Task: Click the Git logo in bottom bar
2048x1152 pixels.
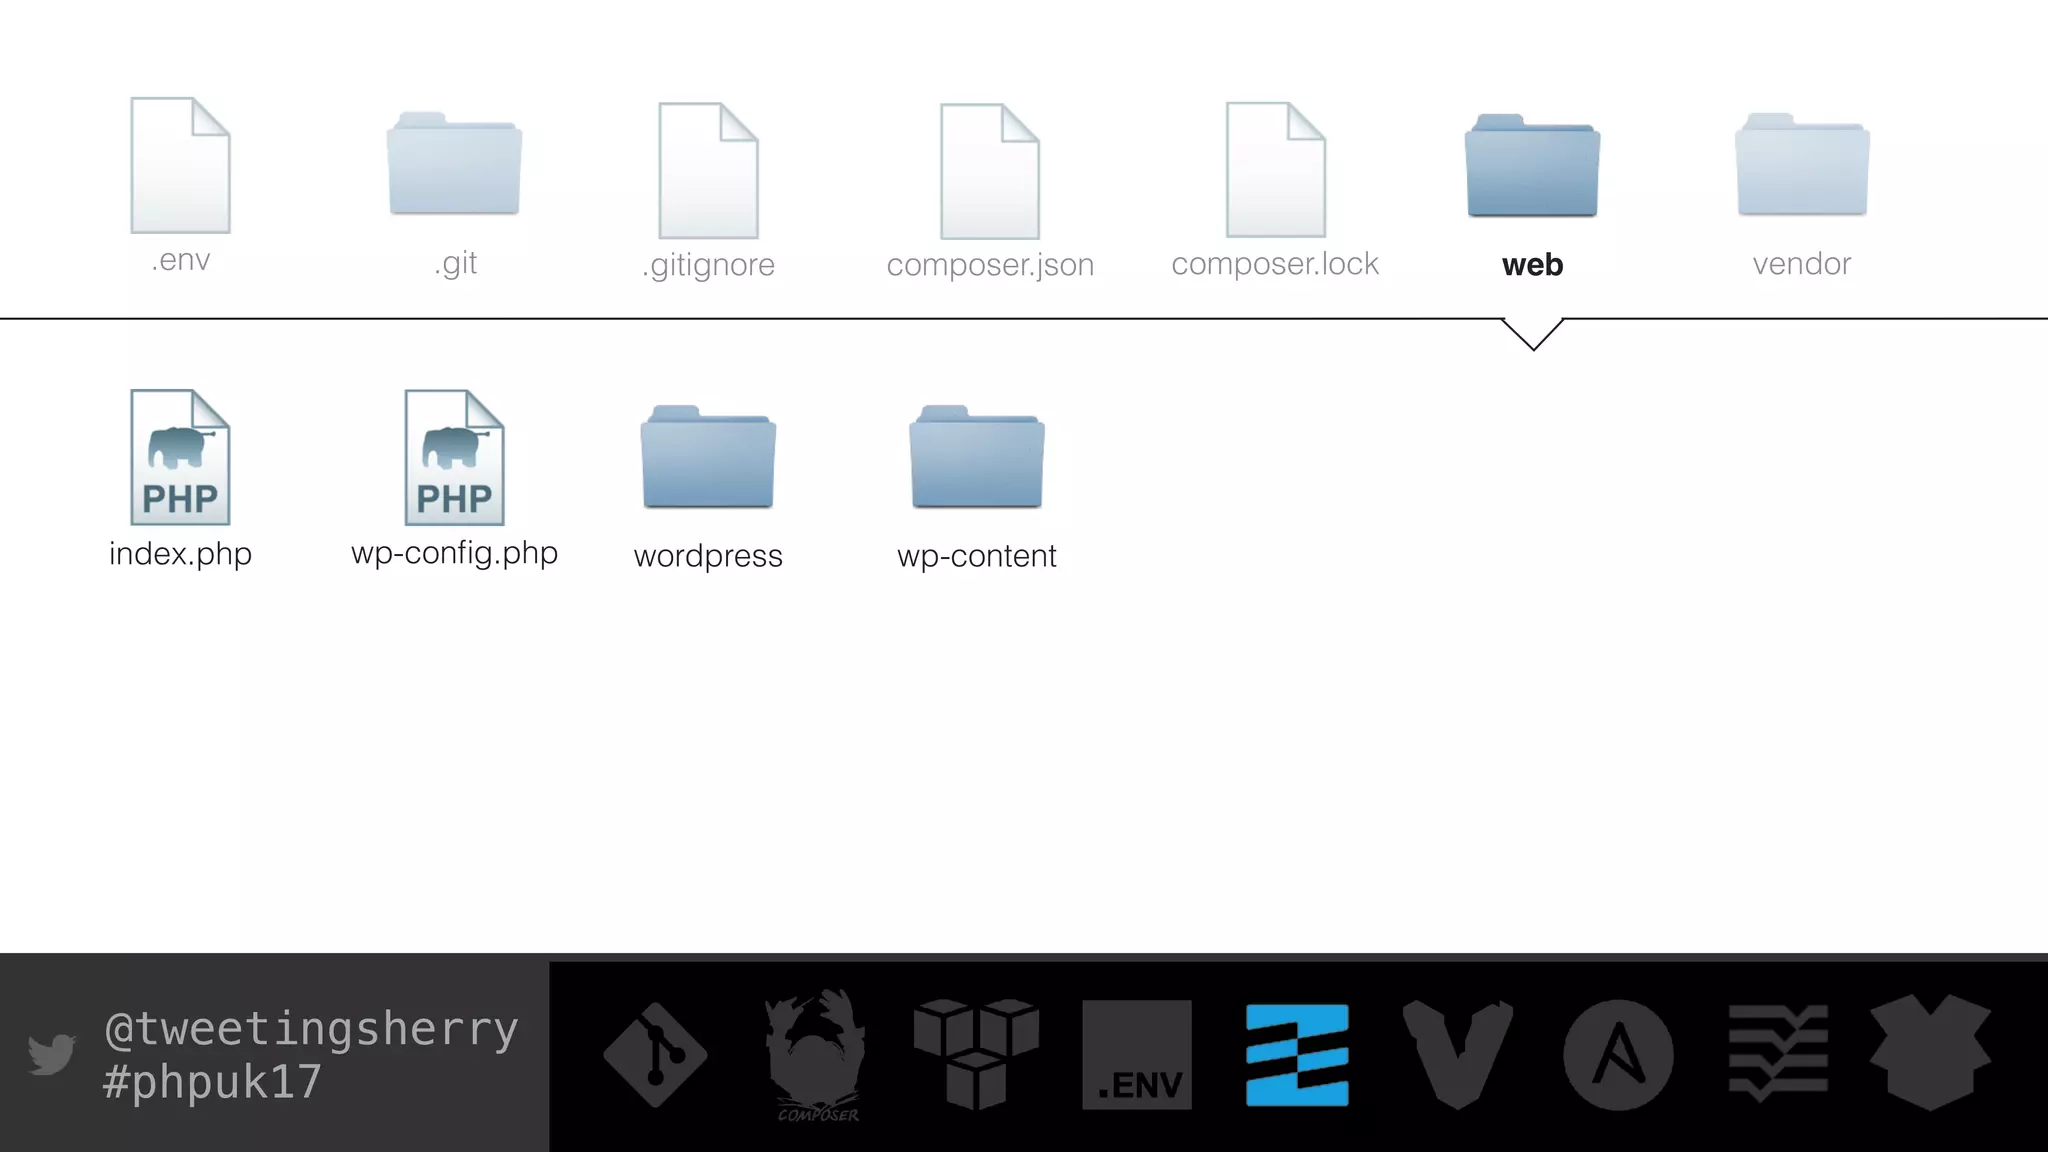Action: tap(655, 1054)
